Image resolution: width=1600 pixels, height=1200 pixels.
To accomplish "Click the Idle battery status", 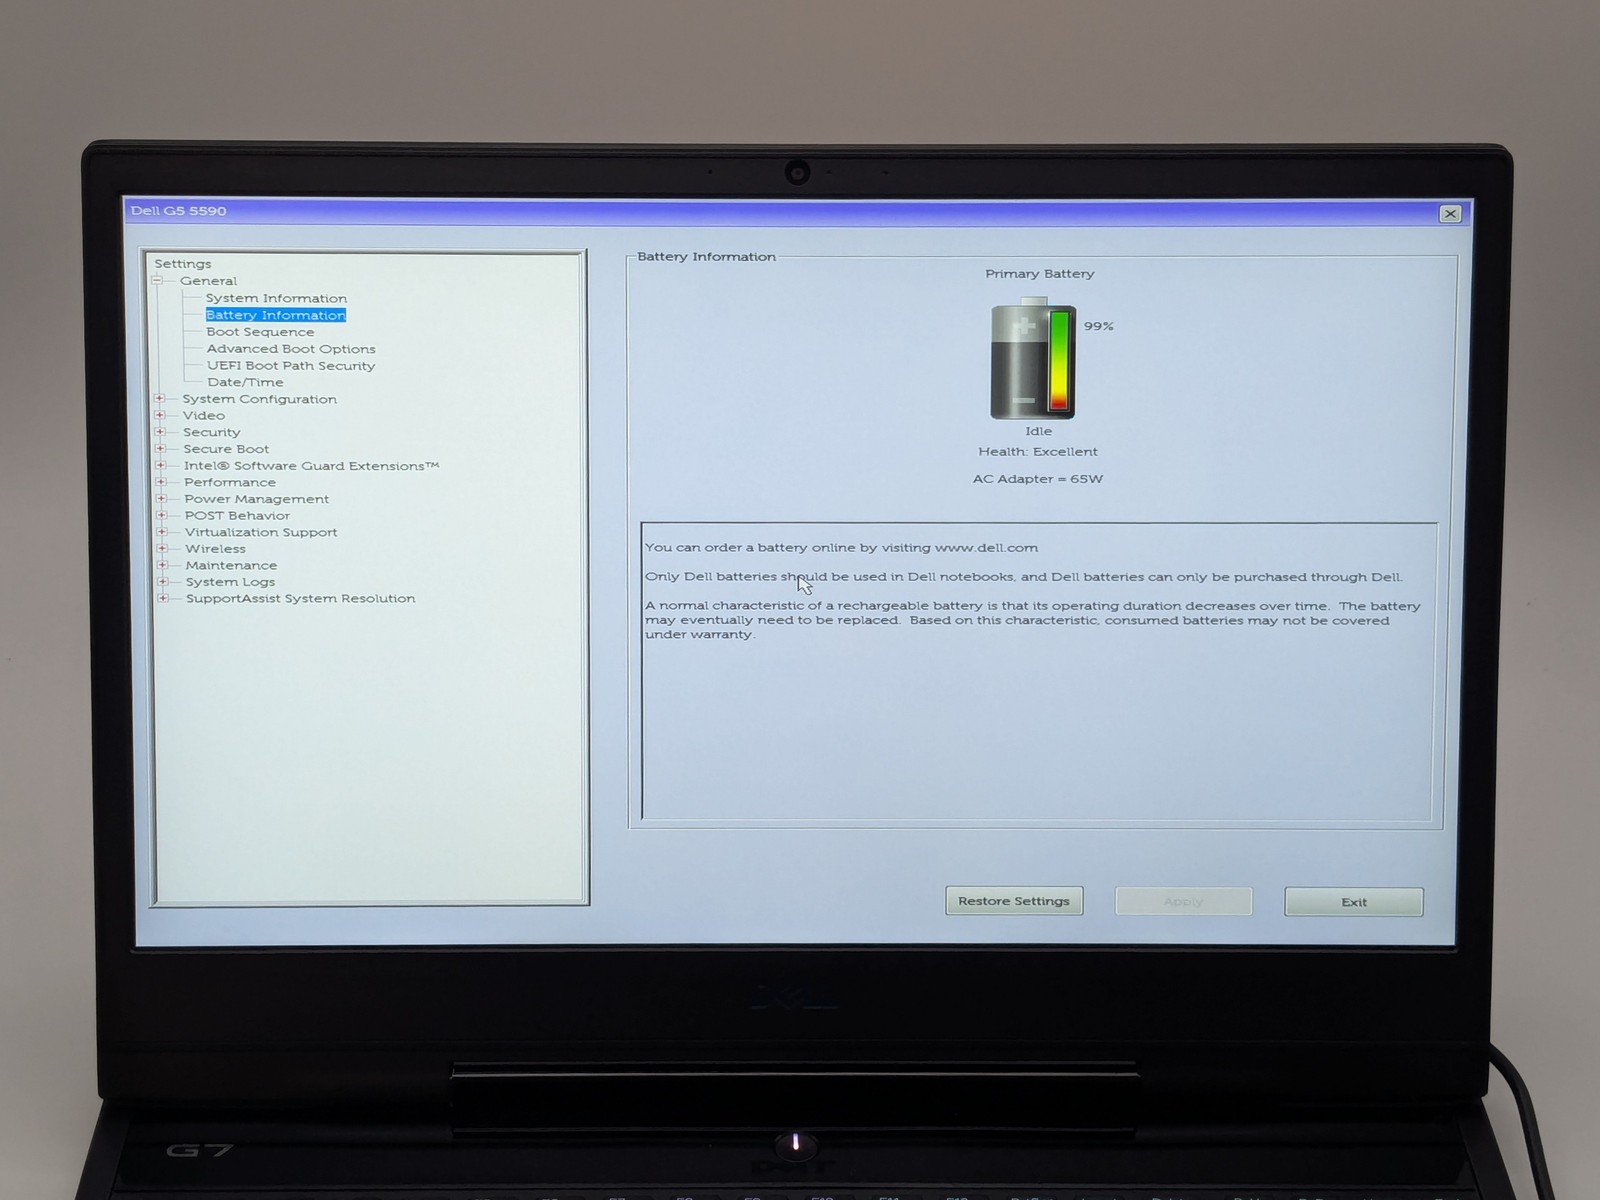I will point(1038,431).
